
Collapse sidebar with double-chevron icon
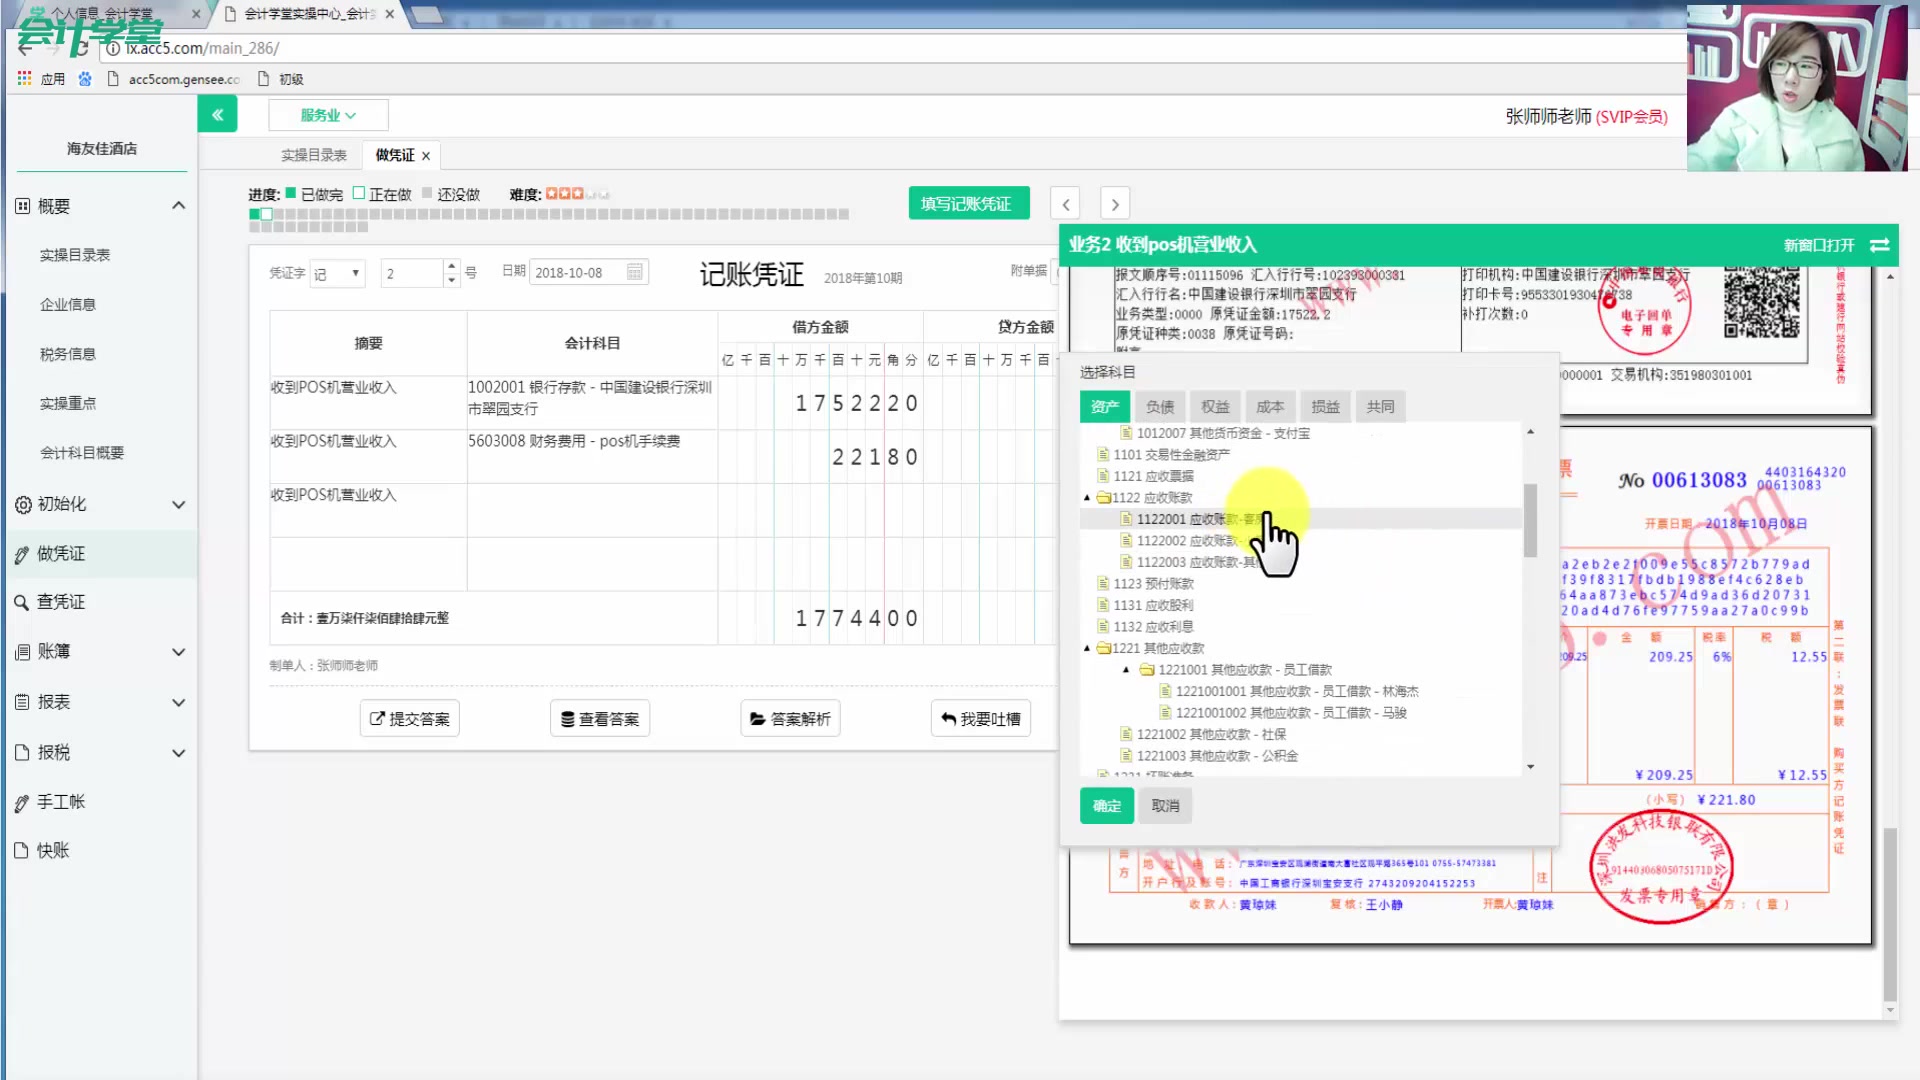click(x=217, y=115)
